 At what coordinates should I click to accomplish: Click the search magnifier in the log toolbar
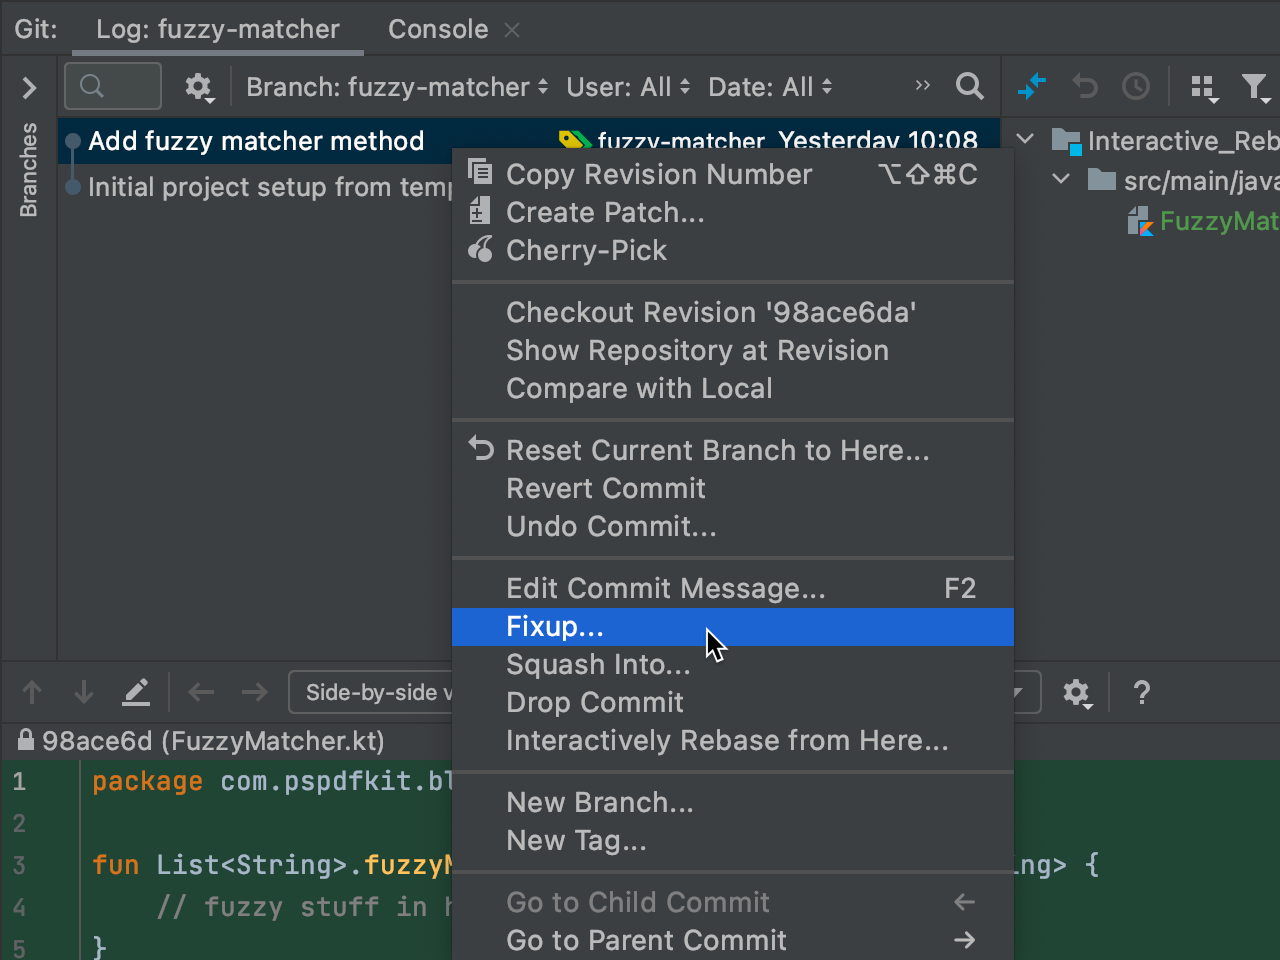[x=969, y=87]
